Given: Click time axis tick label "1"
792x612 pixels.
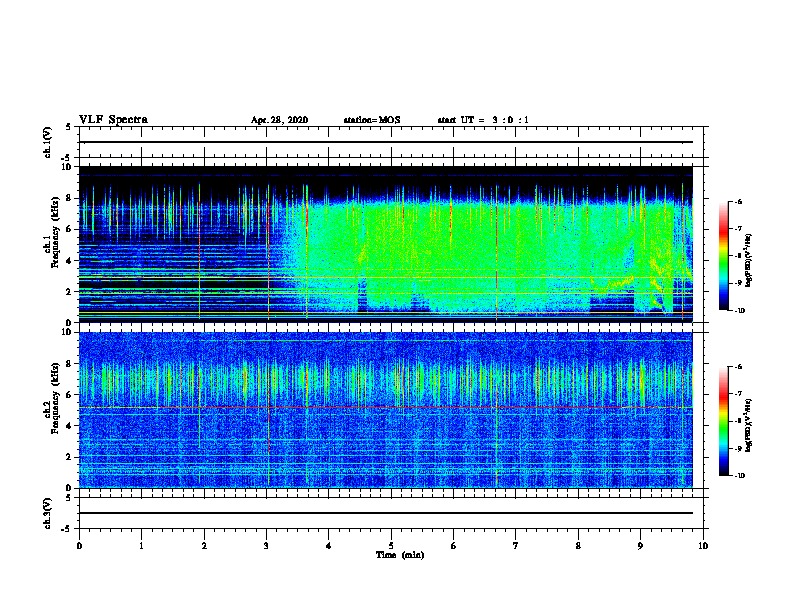Looking at the screenshot, I should pyautogui.click(x=141, y=546).
